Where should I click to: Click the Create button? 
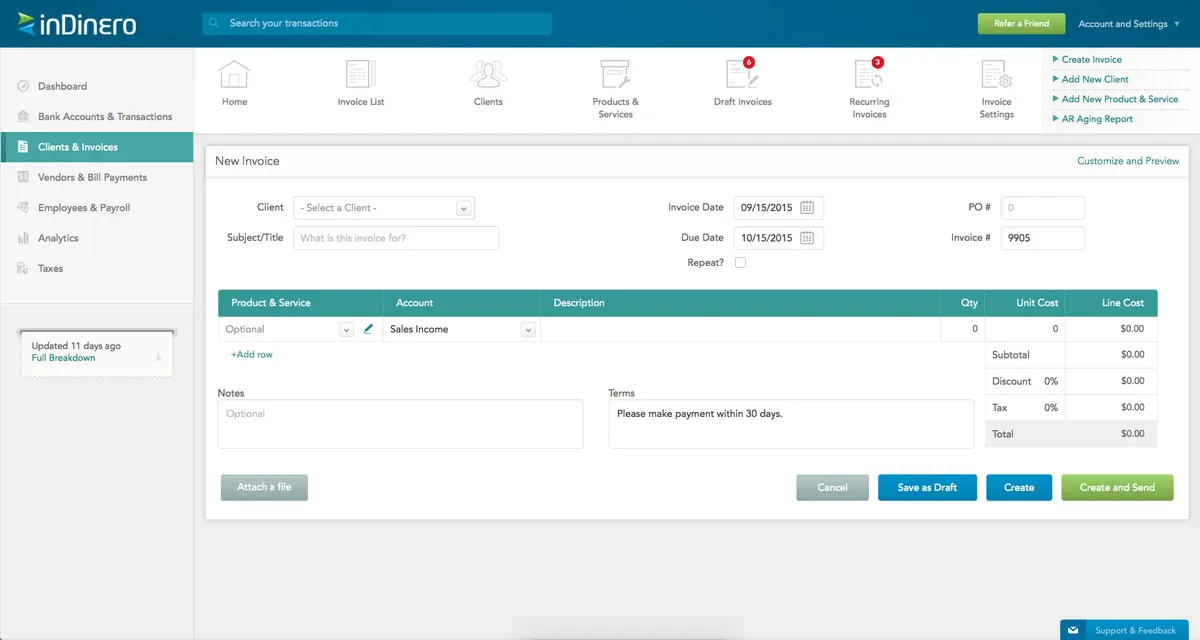coord(1019,487)
